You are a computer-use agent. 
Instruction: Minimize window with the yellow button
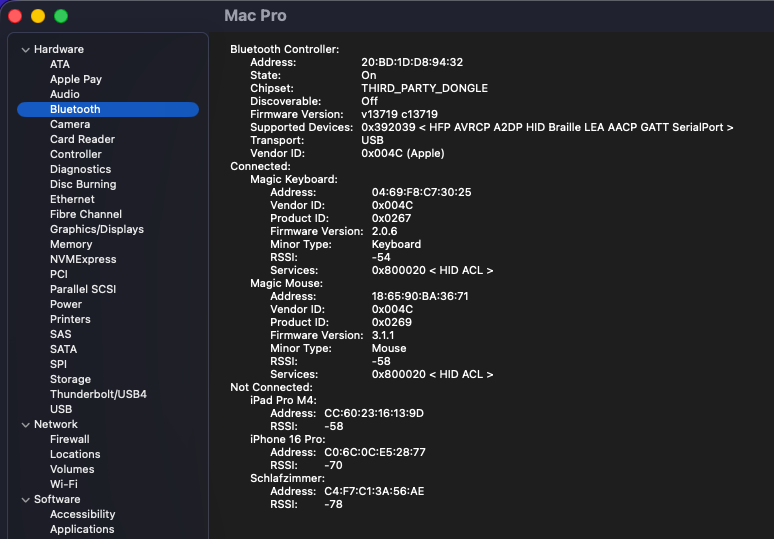point(38,16)
